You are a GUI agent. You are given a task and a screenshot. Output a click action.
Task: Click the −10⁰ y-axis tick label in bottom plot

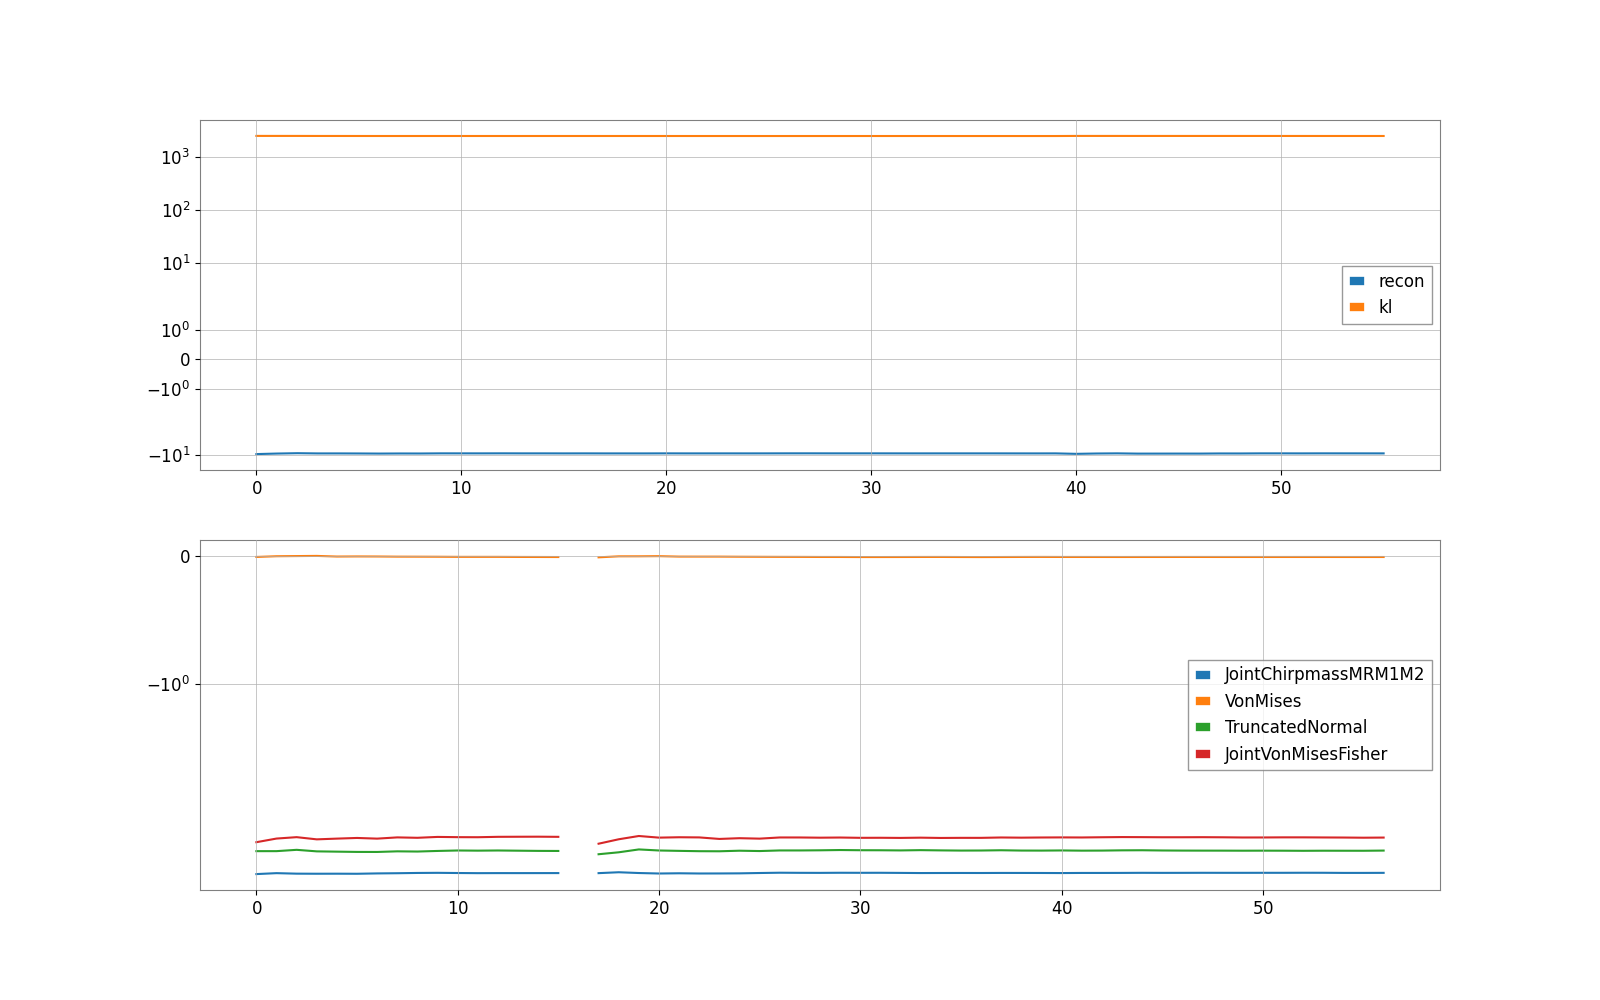[x=168, y=684]
